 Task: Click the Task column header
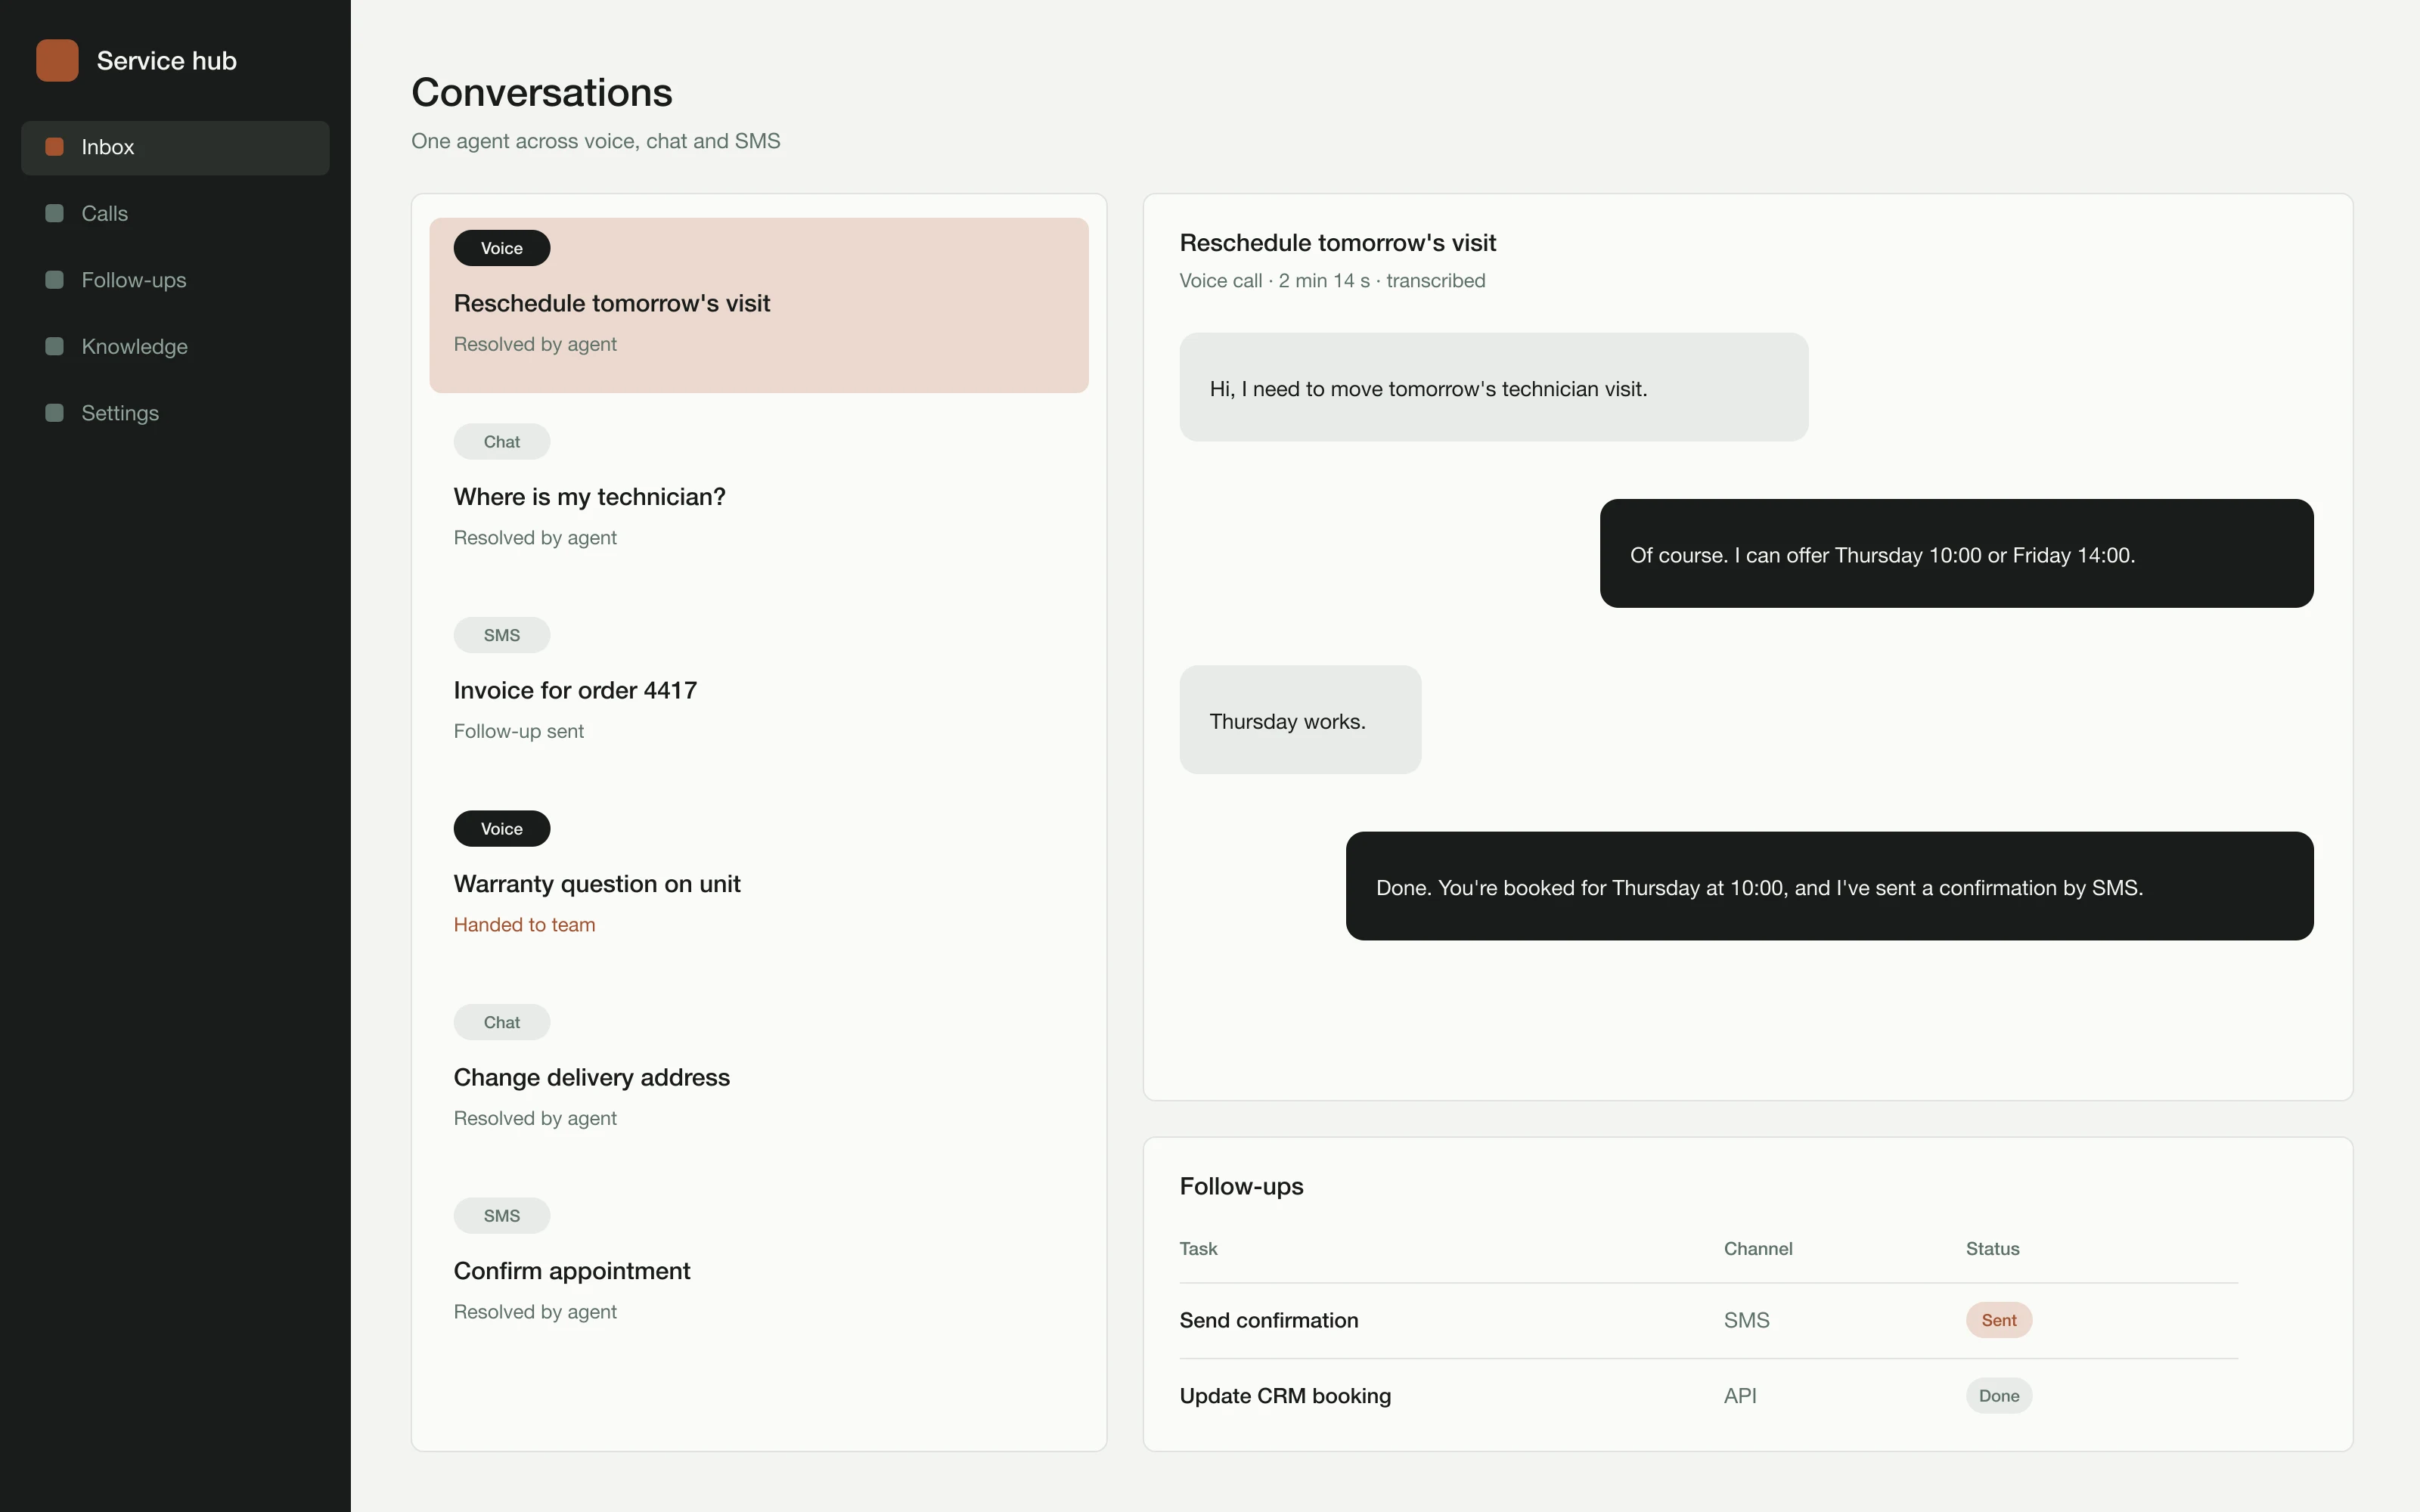(x=1198, y=1249)
